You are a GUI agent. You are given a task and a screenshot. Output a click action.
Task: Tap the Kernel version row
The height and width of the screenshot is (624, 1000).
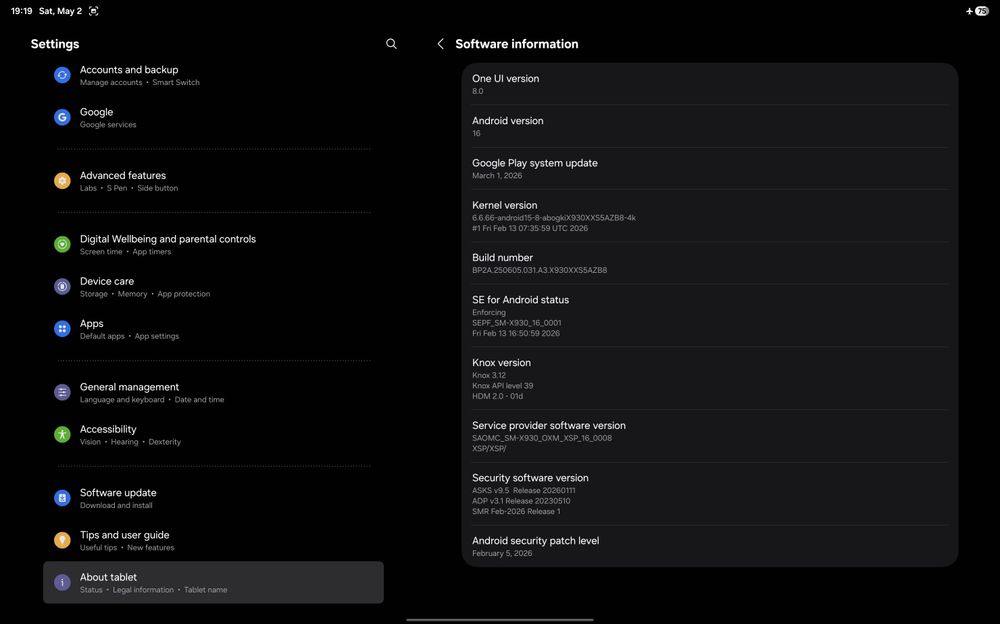710,216
